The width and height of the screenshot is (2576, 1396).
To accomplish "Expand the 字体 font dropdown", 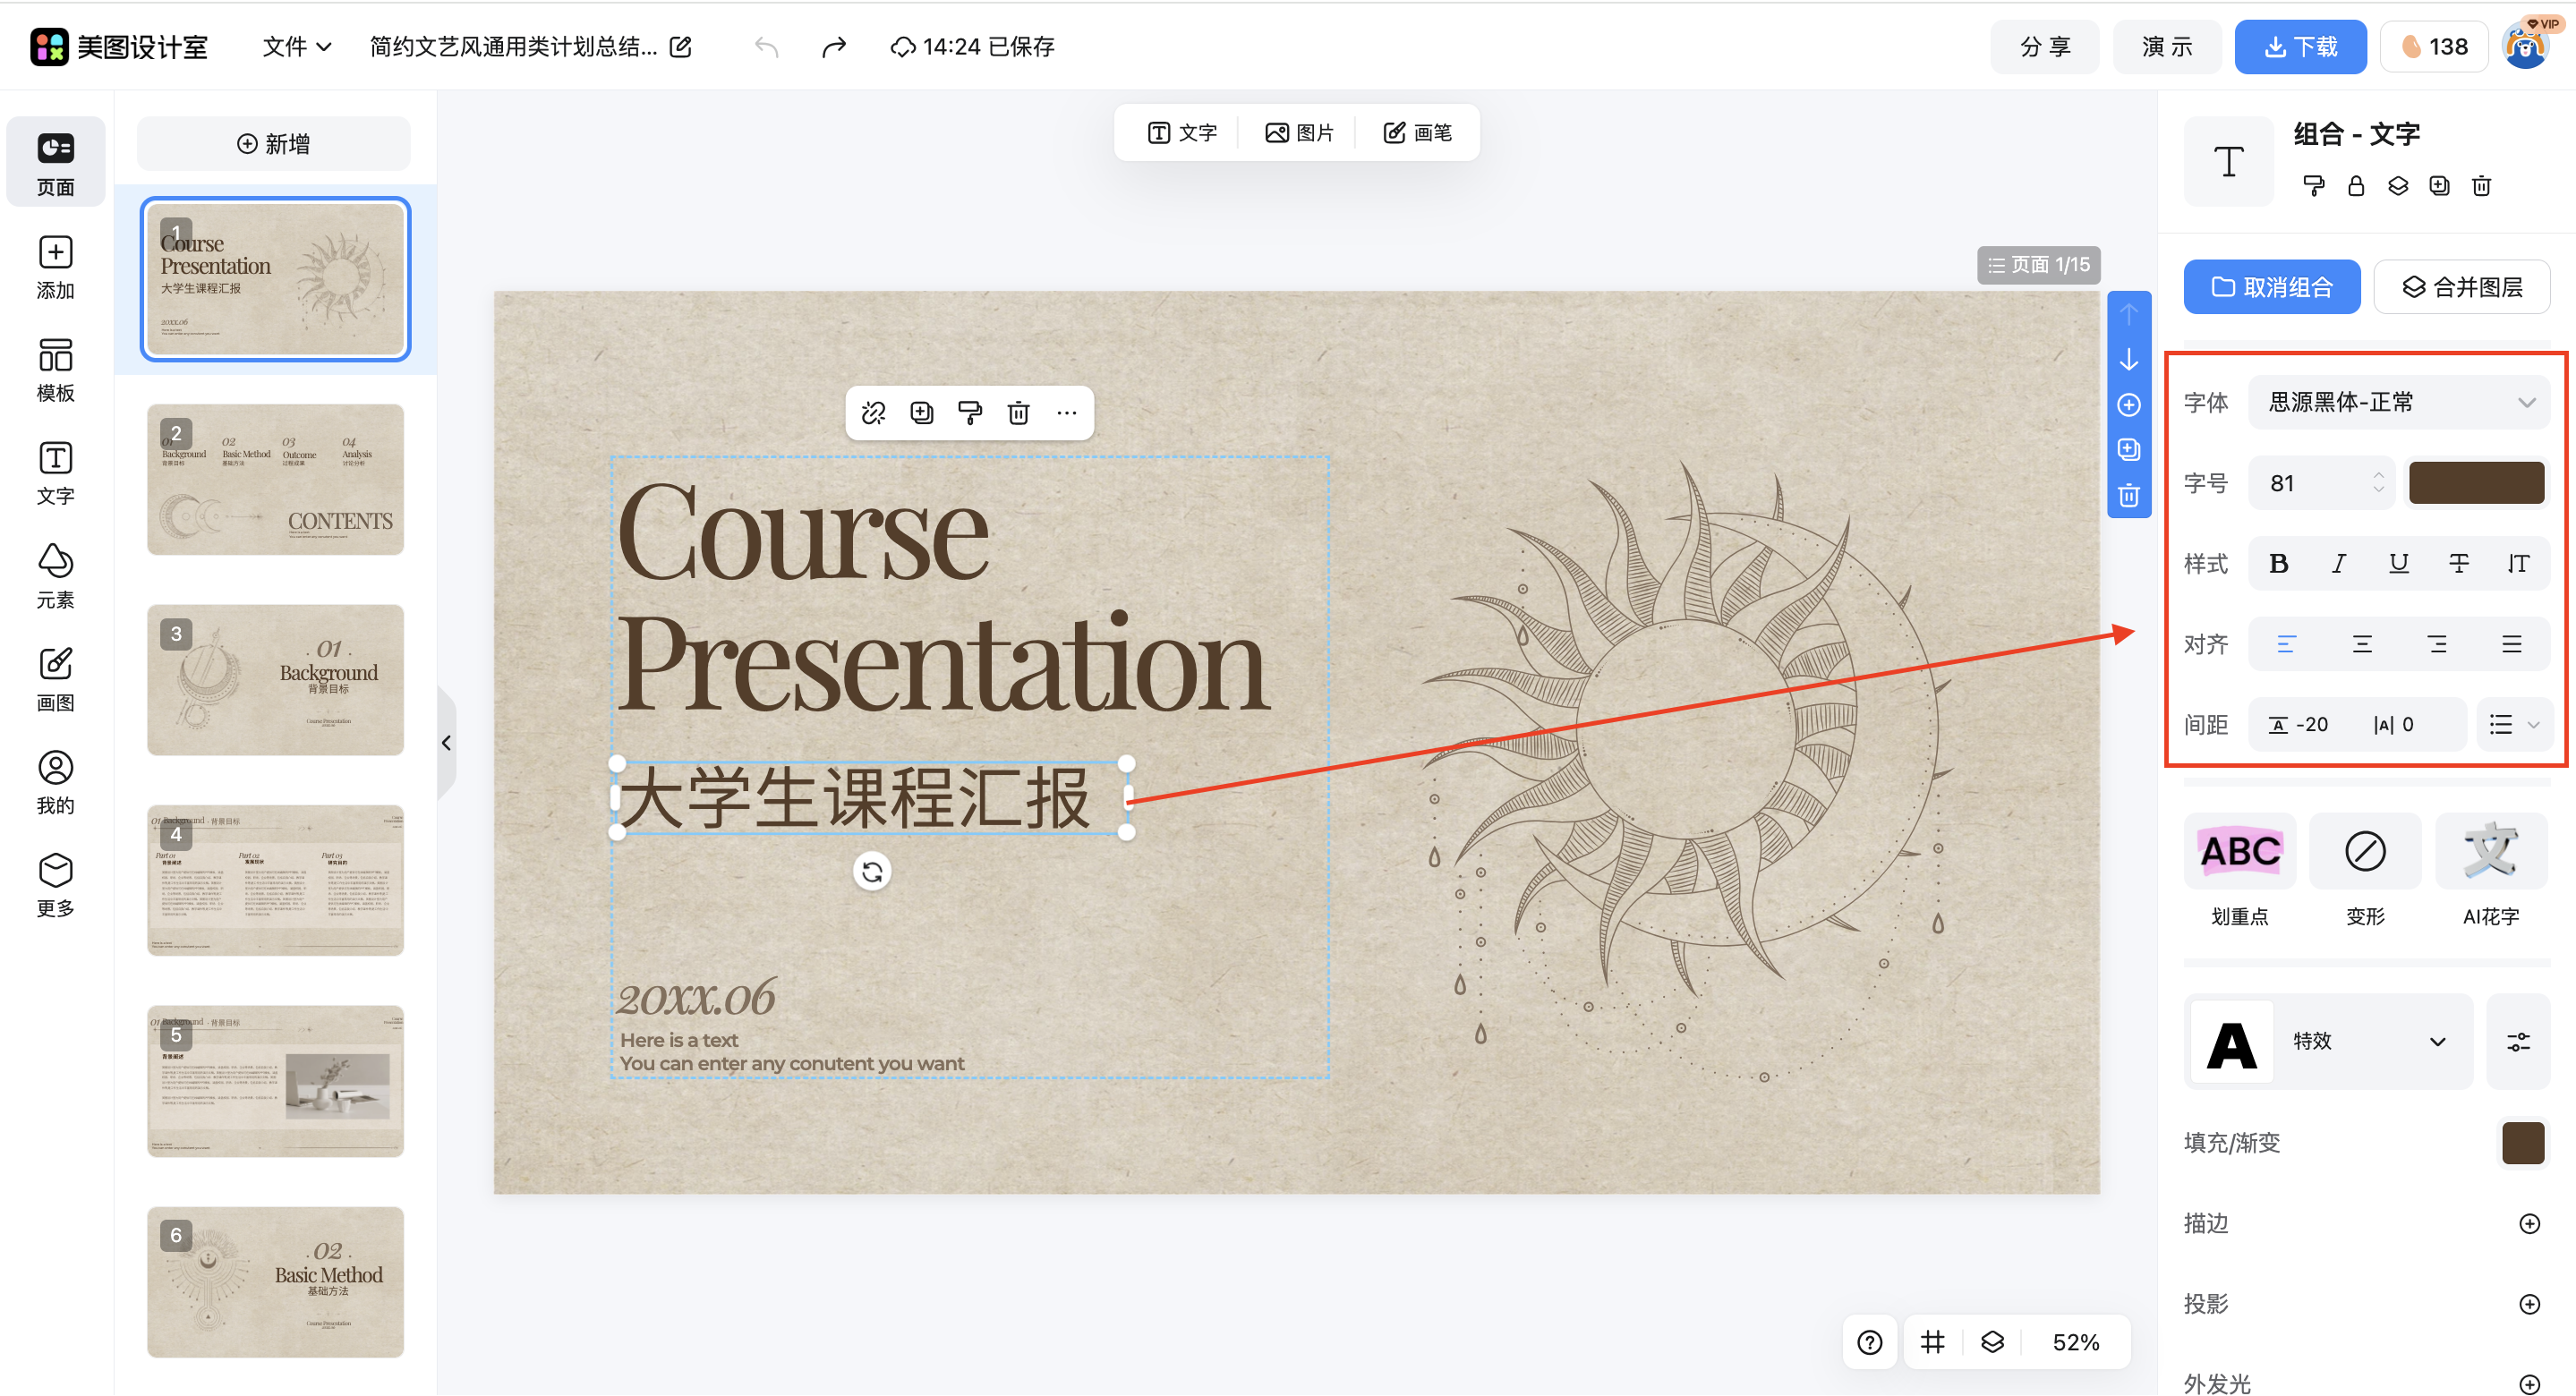I will click(2399, 402).
